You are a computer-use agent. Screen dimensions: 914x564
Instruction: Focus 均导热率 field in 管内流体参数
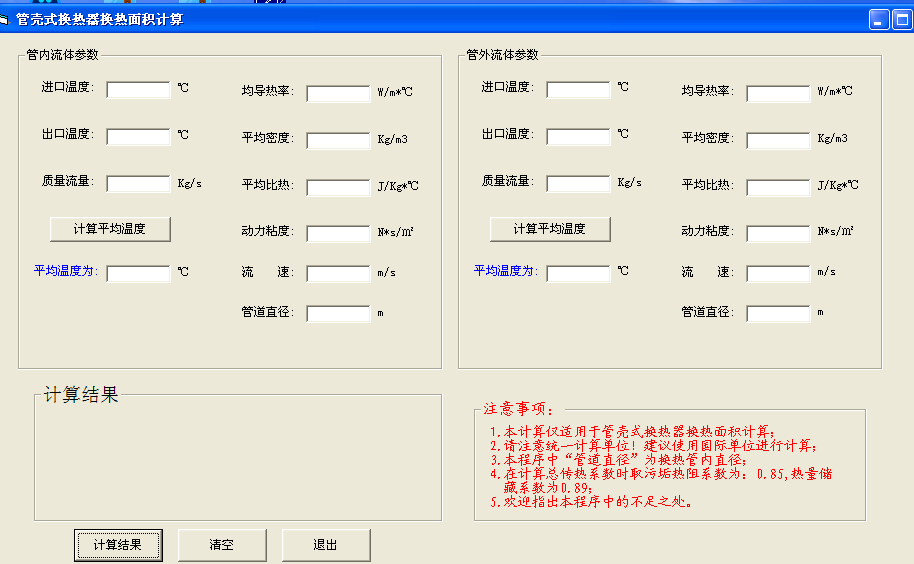(338, 93)
